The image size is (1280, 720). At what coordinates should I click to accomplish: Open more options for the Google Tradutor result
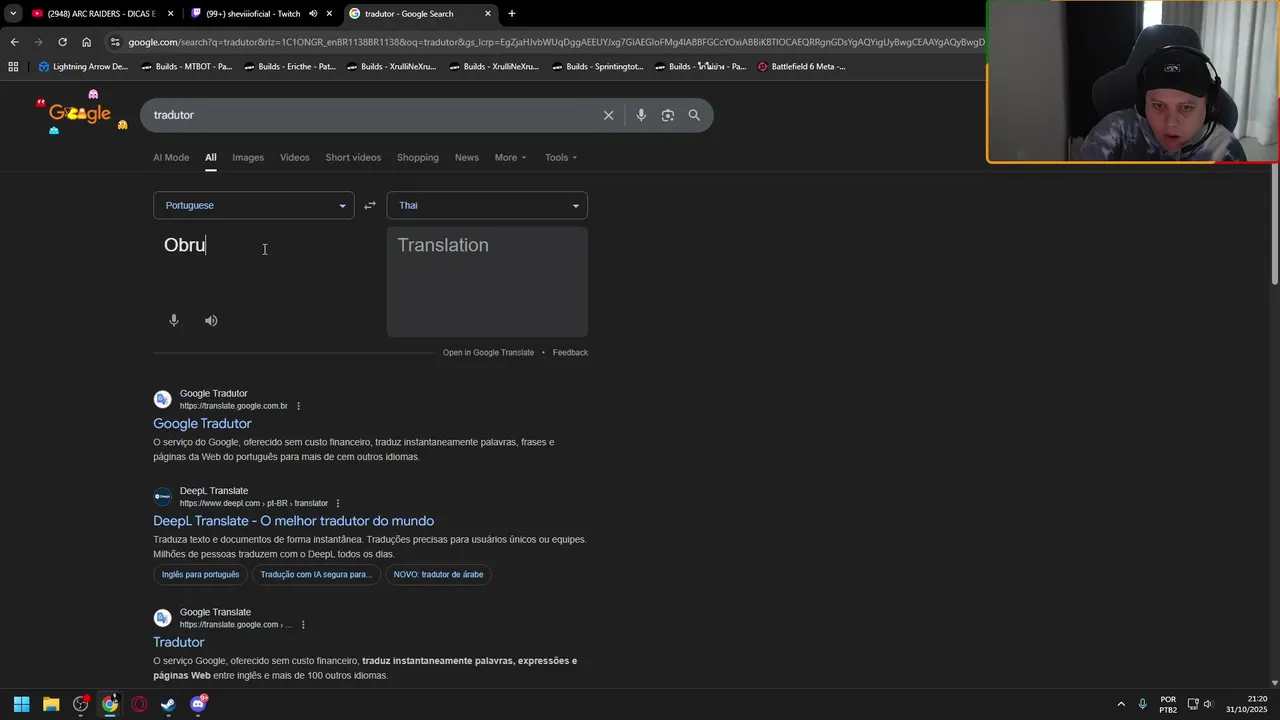(298, 406)
